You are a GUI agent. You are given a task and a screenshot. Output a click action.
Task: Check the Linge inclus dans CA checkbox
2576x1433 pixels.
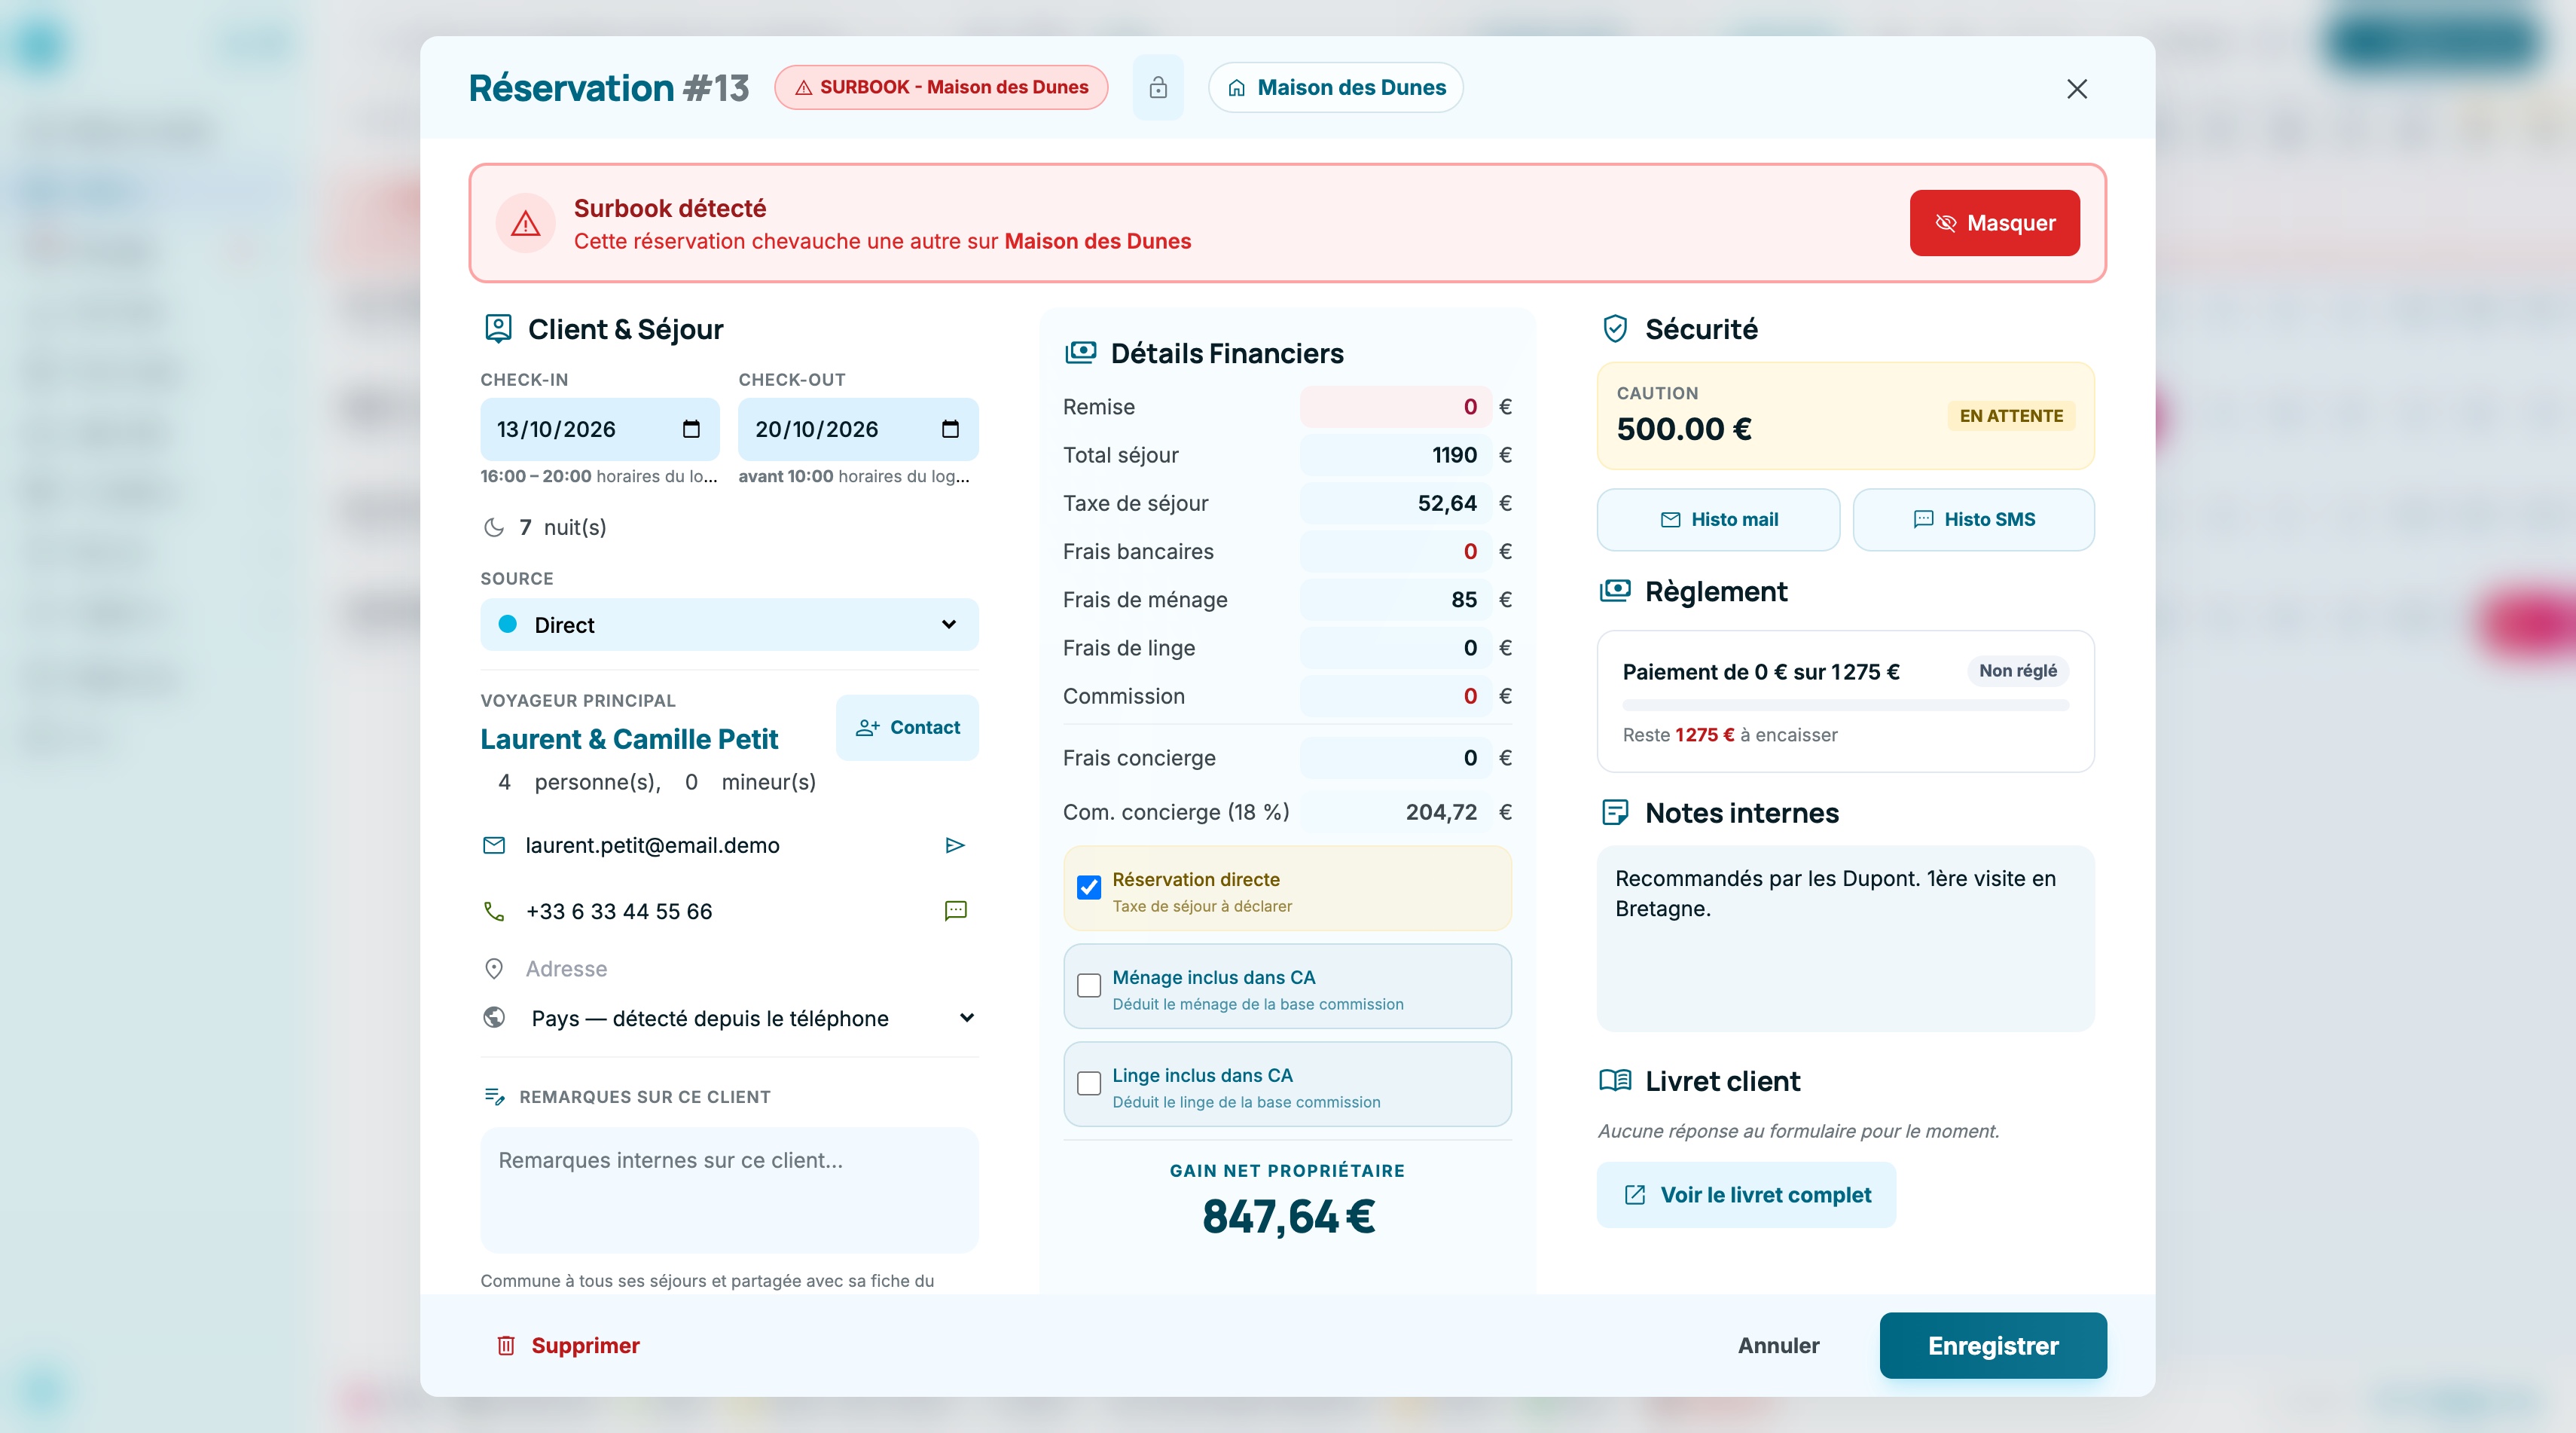coord(1089,1083)
